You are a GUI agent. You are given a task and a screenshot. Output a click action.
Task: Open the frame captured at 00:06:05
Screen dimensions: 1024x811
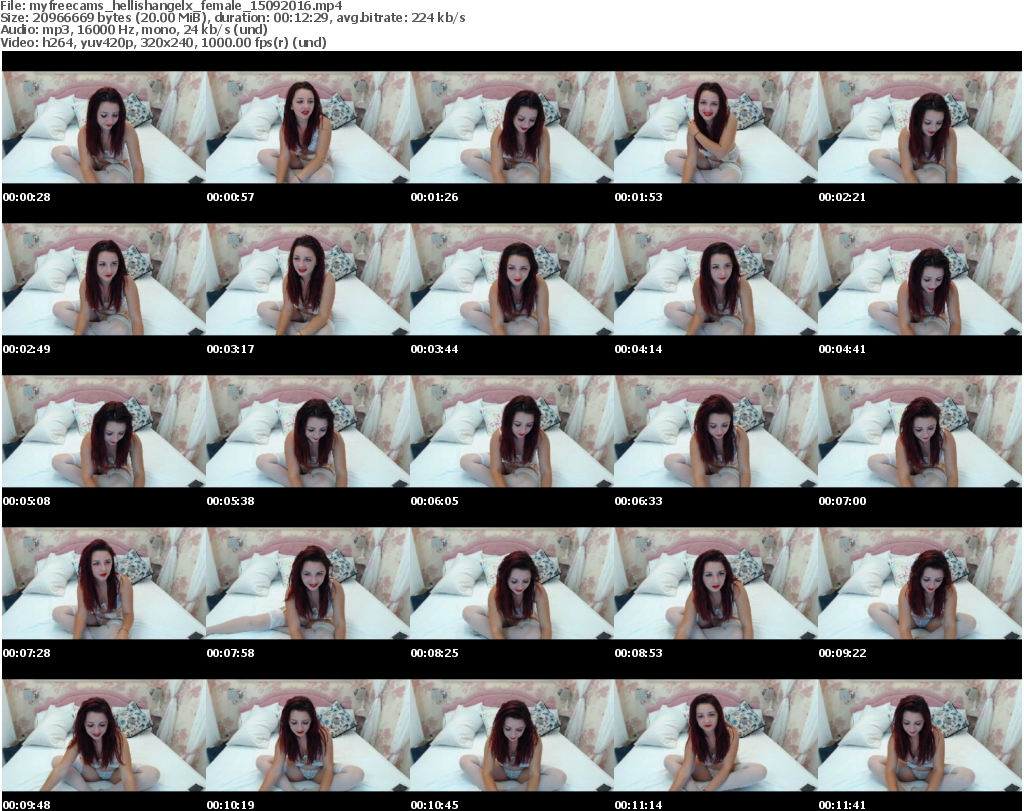coord(511,432)
